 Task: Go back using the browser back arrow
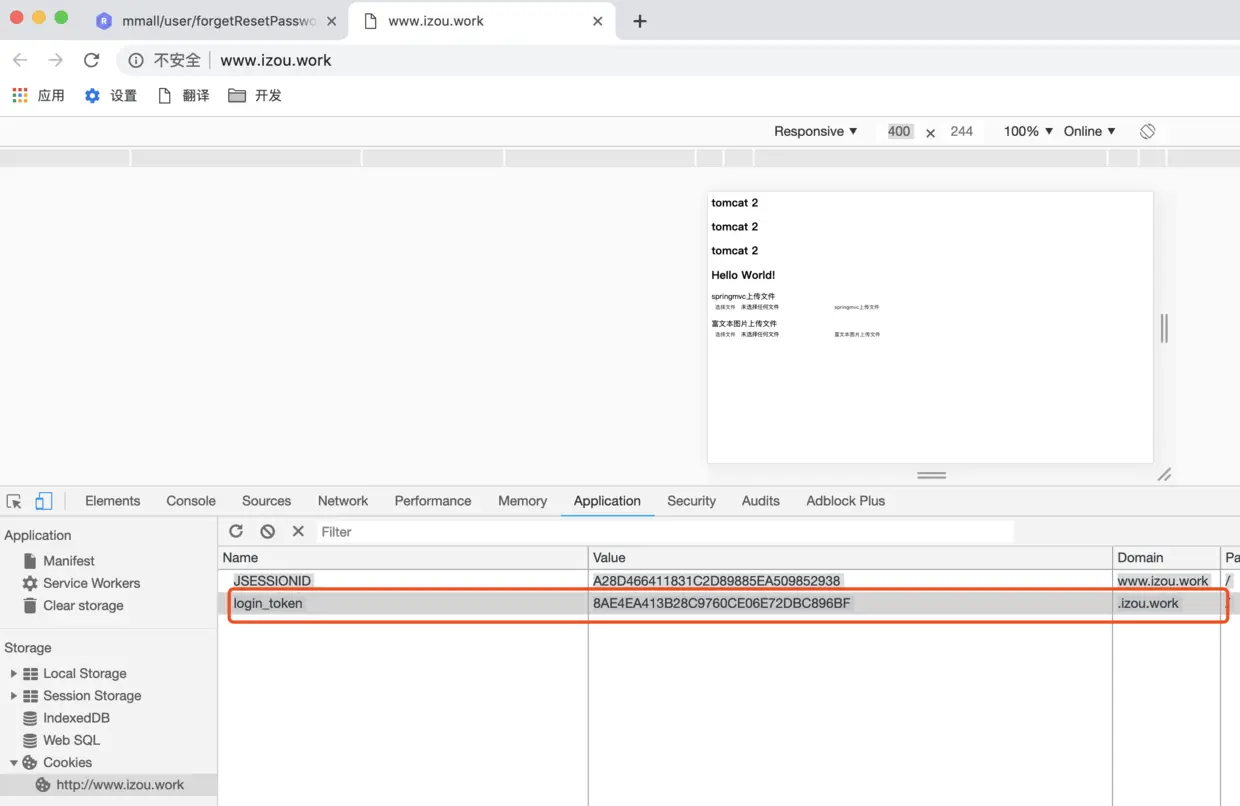(x=20, y=60)
